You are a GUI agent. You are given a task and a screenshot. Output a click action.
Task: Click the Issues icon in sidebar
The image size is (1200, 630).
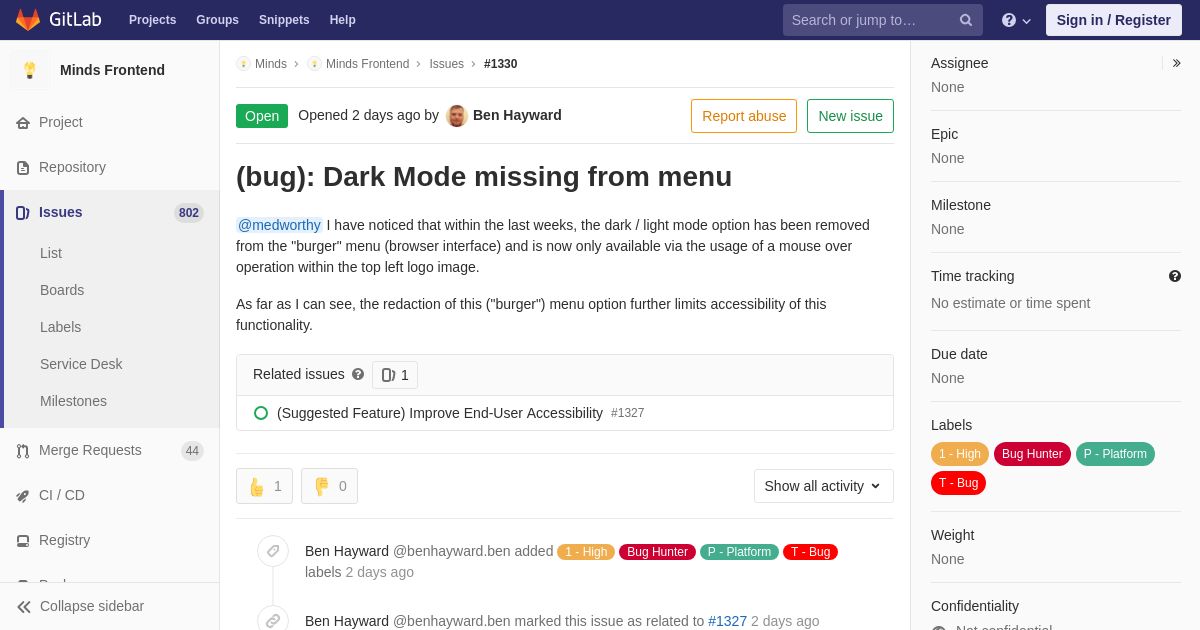[23, 213]
